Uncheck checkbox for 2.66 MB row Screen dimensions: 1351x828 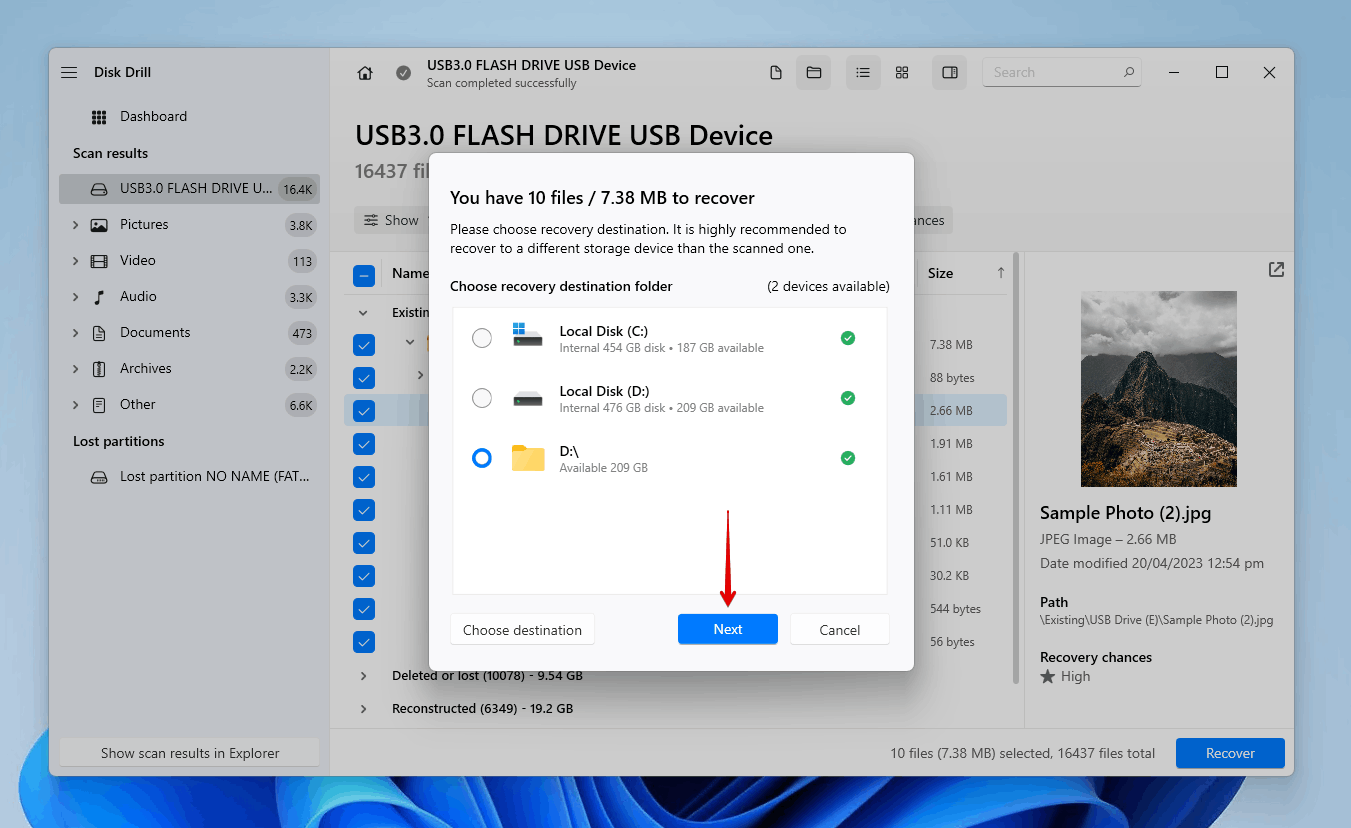pos(364,411)
